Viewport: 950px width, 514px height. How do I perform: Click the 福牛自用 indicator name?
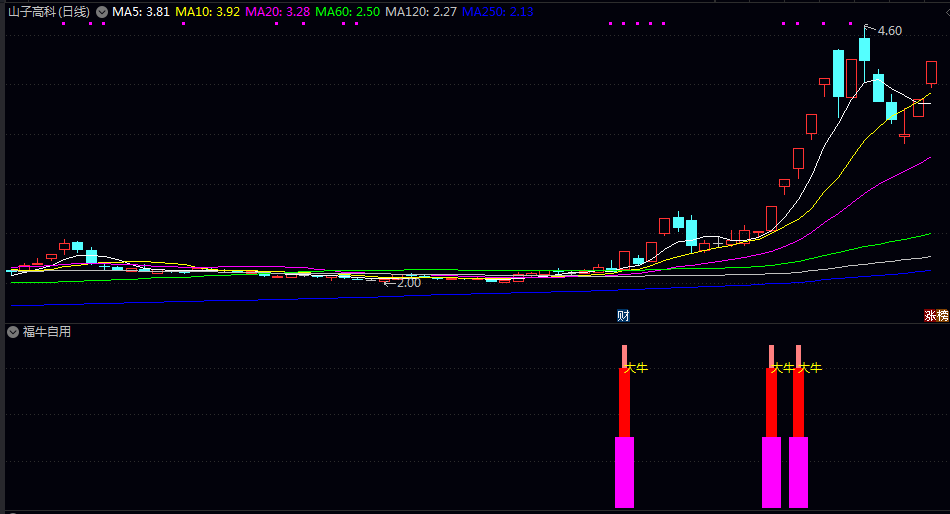coord(47,332)
